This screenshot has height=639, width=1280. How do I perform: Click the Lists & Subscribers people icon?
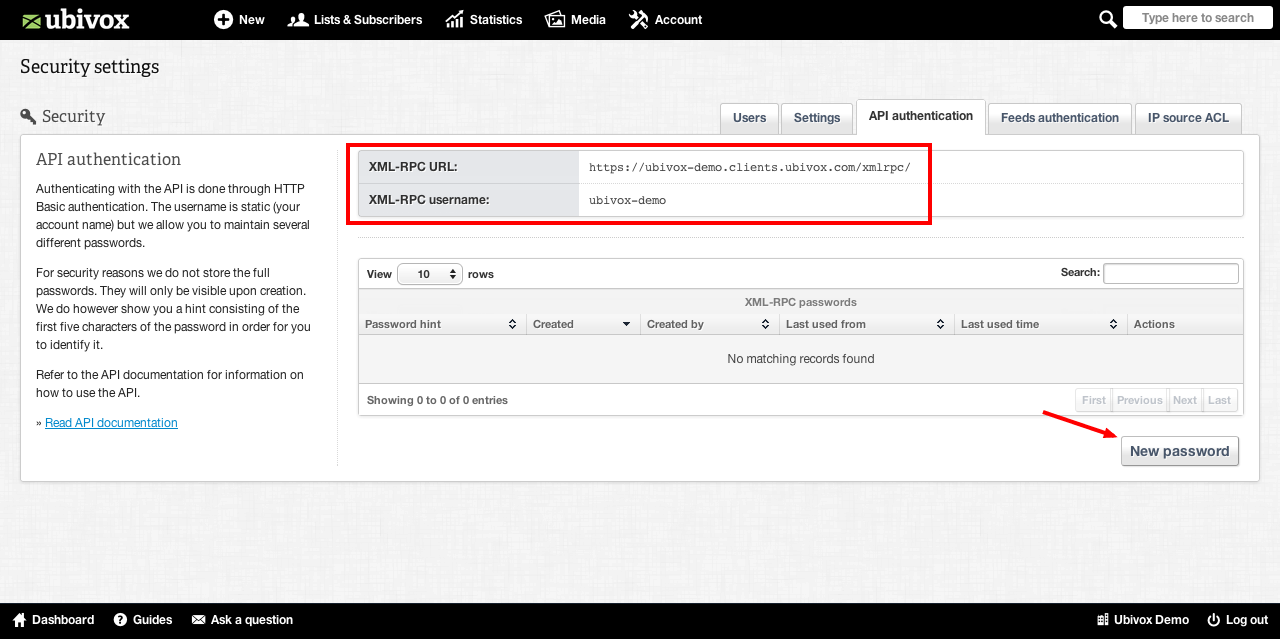pyautogui.click(x=297, y=19)
